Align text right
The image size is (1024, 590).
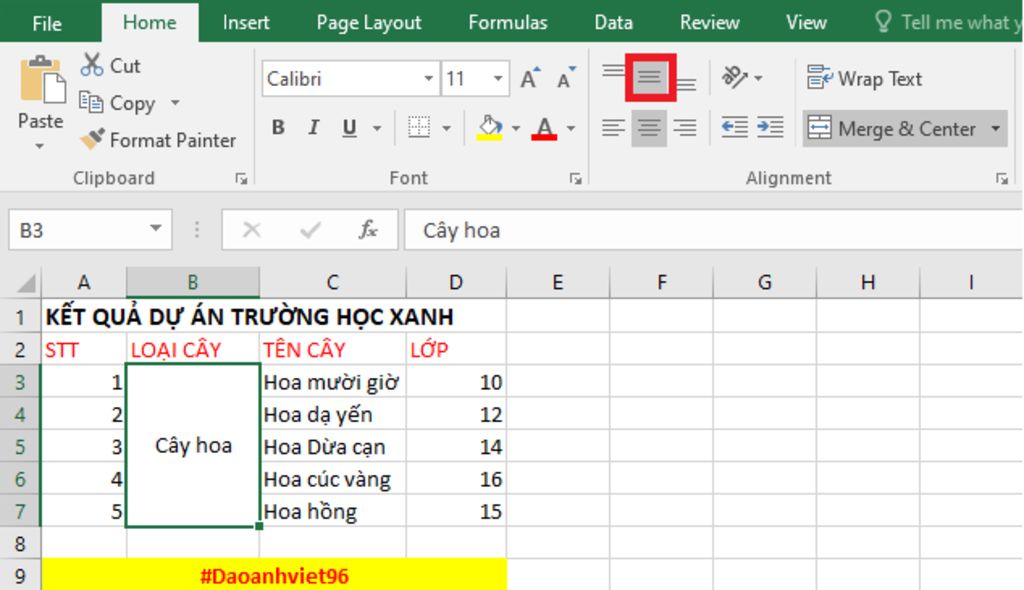tap(684, 127)
